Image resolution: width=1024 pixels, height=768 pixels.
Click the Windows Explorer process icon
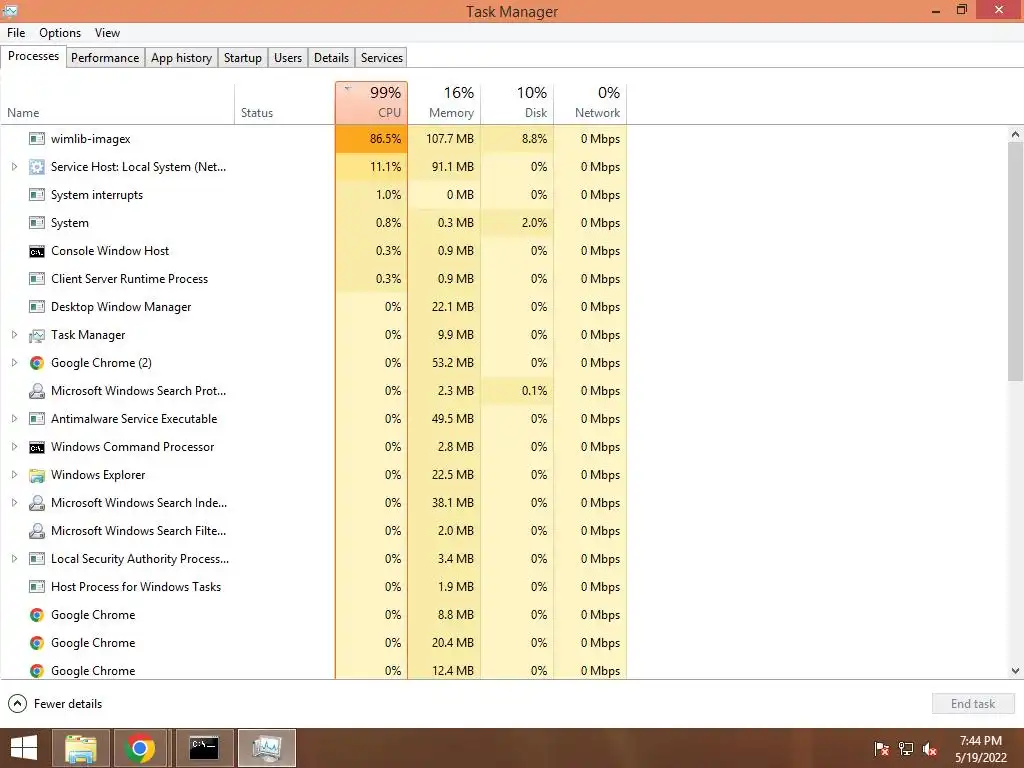coord(37,475)
